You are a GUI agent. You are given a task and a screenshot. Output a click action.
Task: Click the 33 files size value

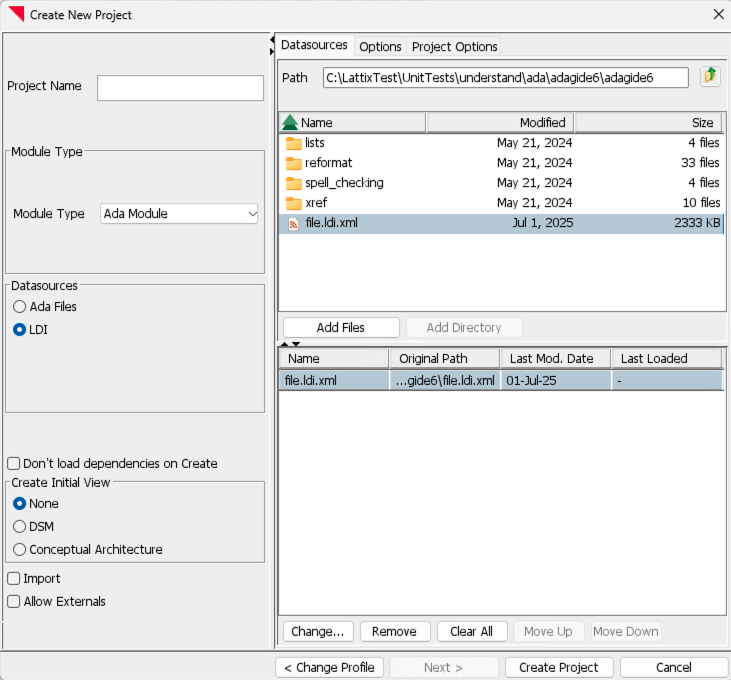tap(700, 163)
